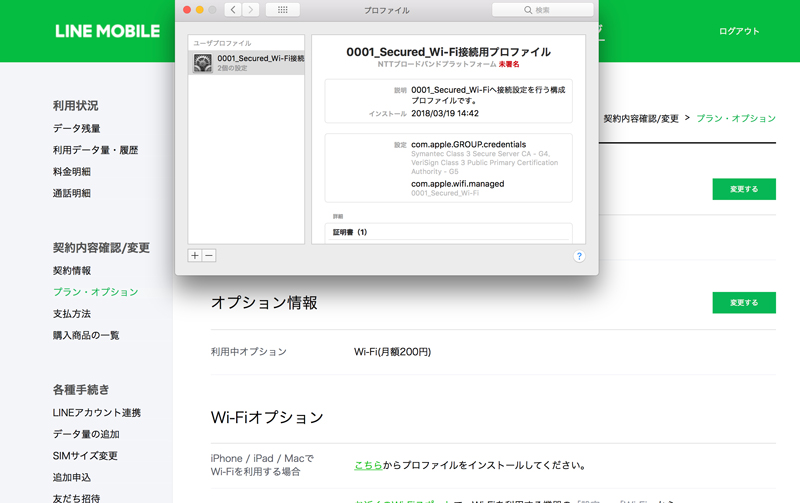Viewport: 800px width, 503px height.
Task: Open 契約情報 in sidebar
Action: (71, 271)
